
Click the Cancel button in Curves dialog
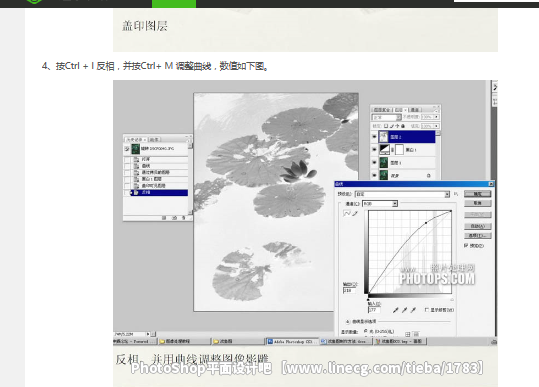coord(478,203)
